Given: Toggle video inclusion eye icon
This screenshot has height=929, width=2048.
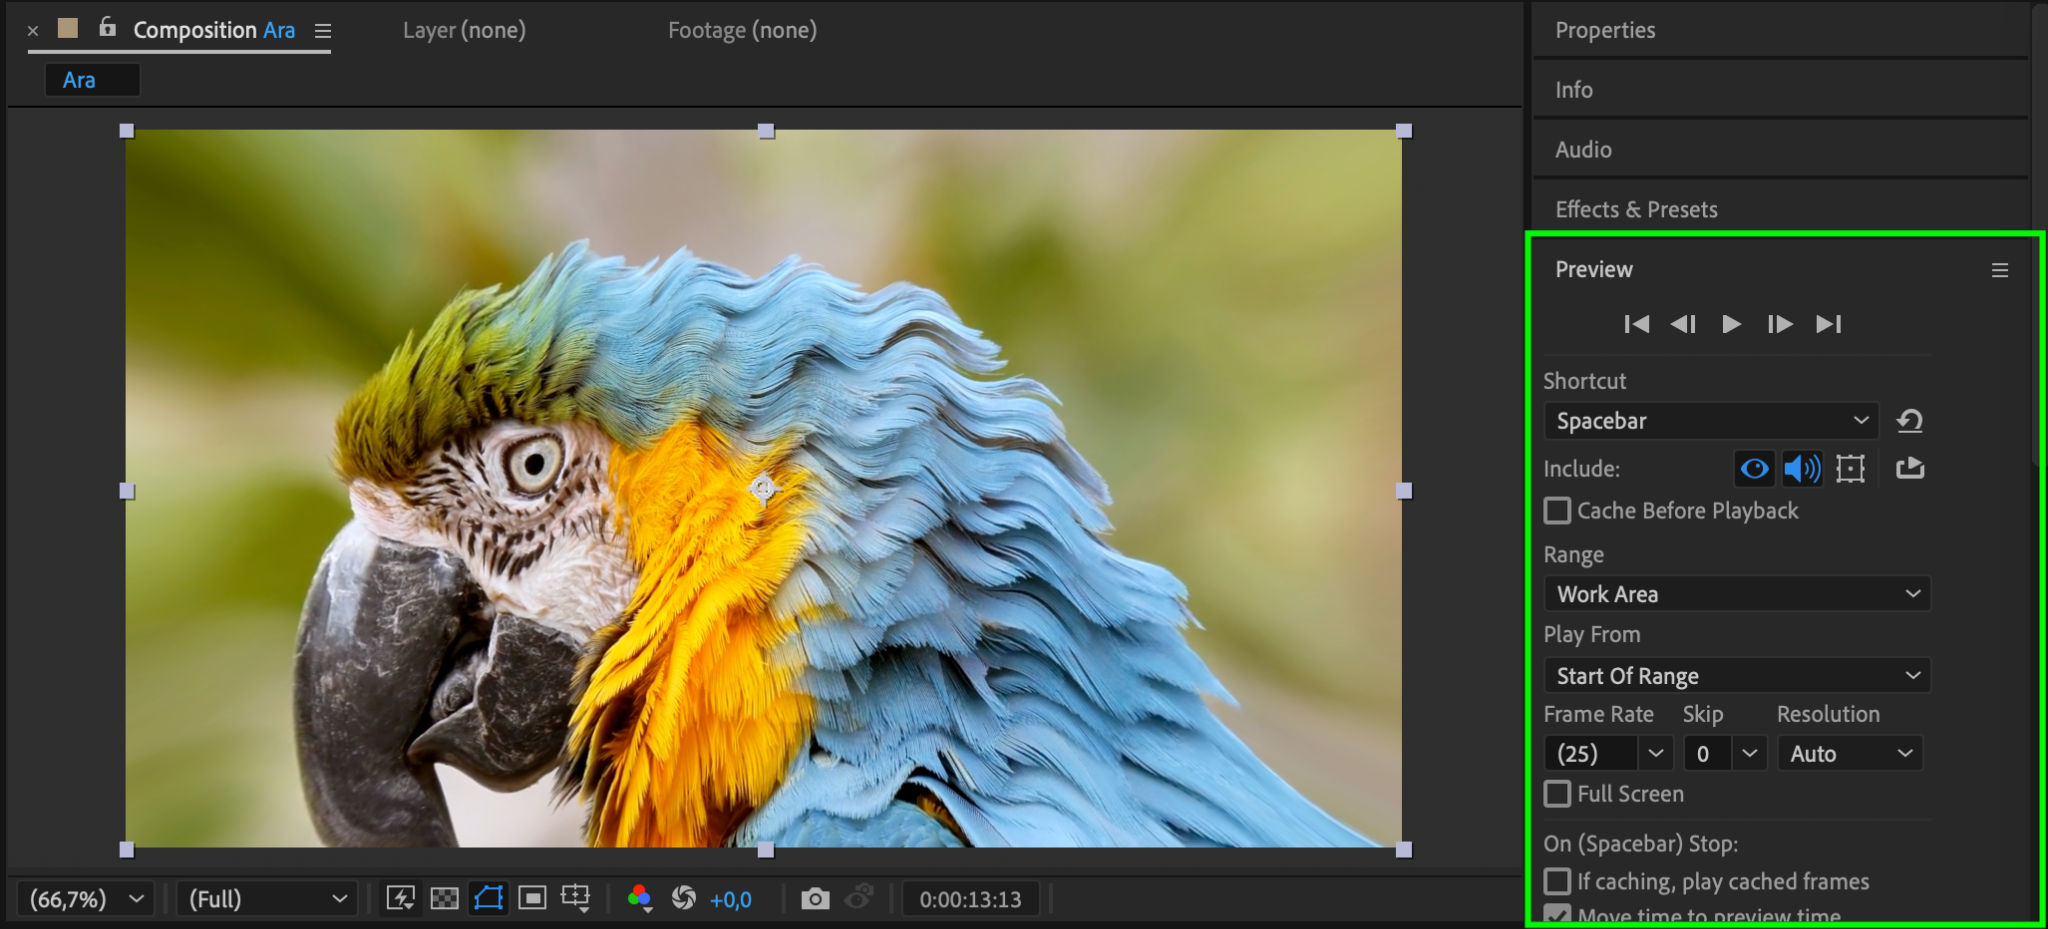Looking at the screenshot, I should (x=1754, y=468).
